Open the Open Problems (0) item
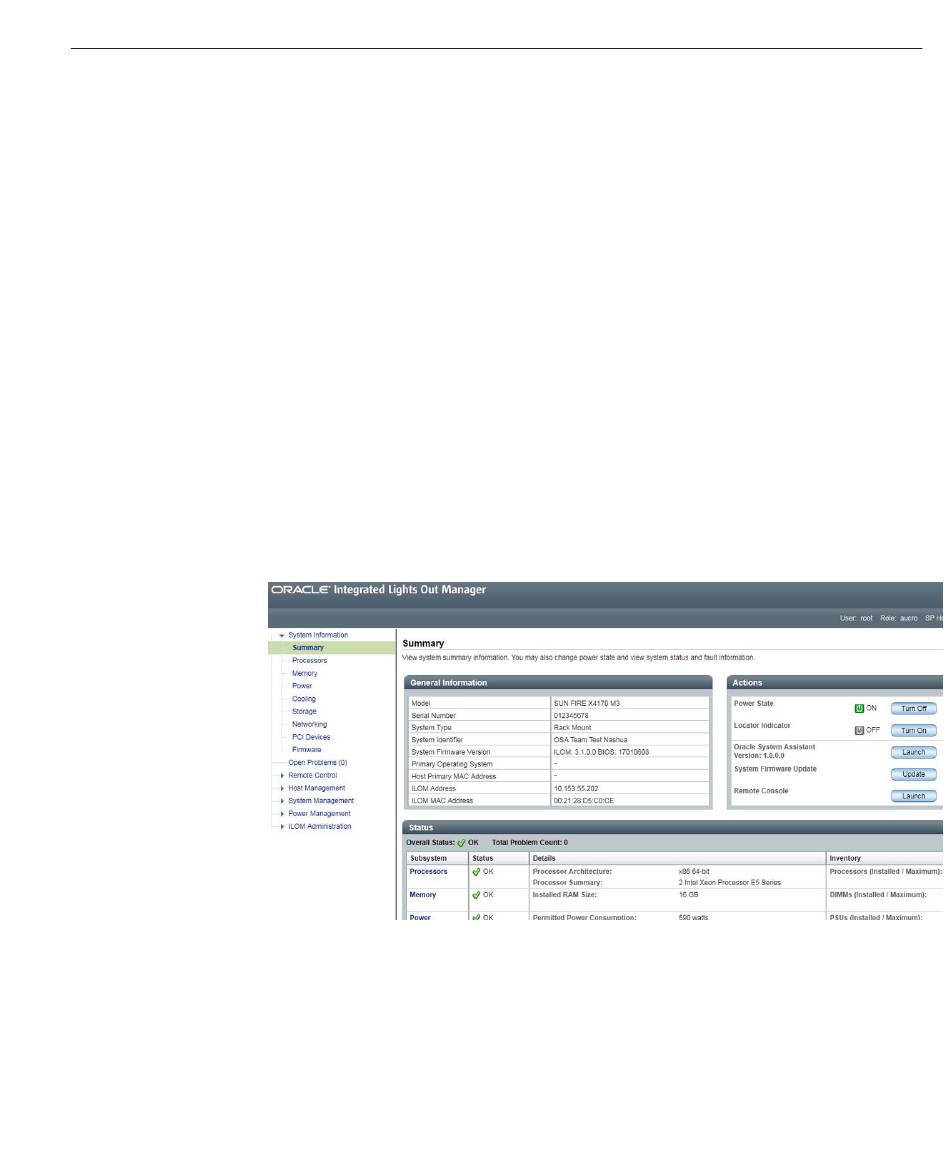 (318, 763)
